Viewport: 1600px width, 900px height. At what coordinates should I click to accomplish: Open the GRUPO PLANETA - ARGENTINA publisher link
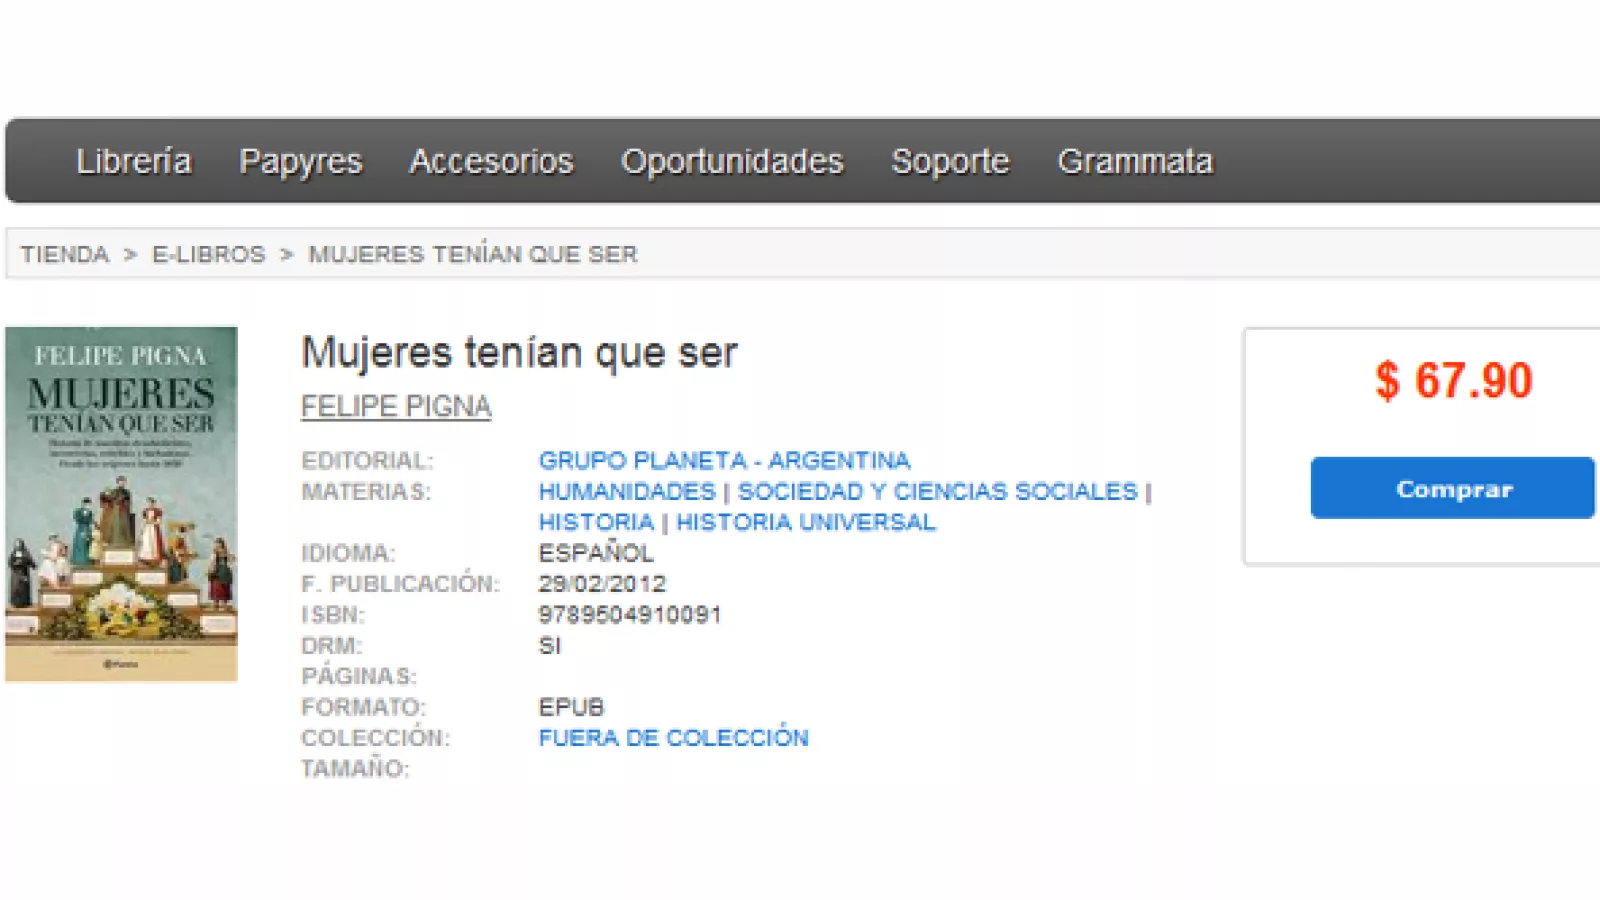[724, 461]
